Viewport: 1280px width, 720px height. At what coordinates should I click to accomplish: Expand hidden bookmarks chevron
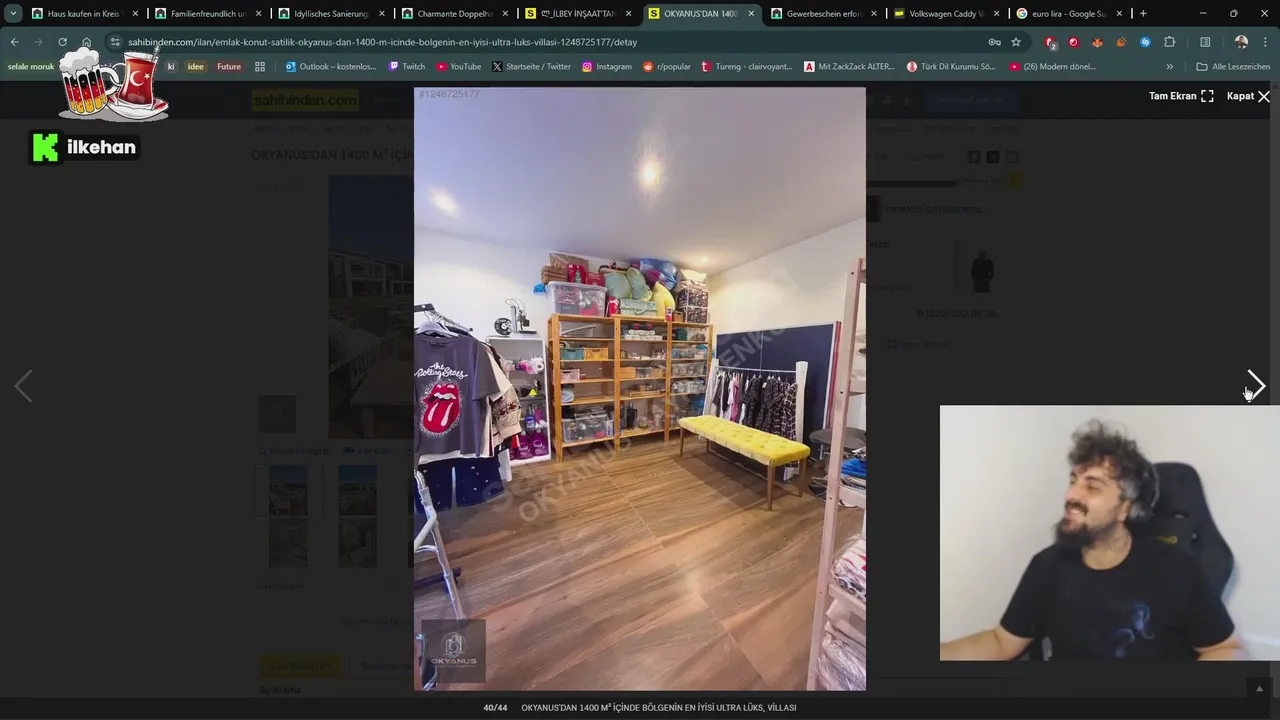pos(1170,66)
